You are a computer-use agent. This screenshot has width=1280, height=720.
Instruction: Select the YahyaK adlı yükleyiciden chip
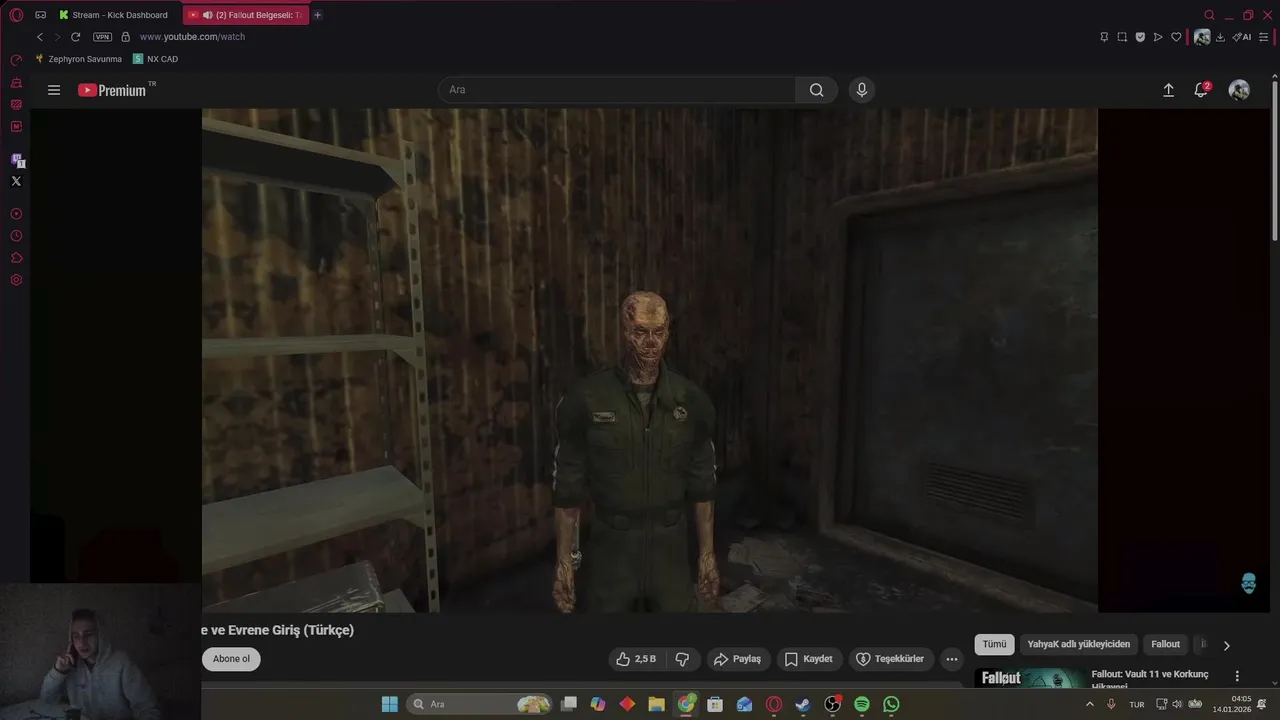point(1078,645)
